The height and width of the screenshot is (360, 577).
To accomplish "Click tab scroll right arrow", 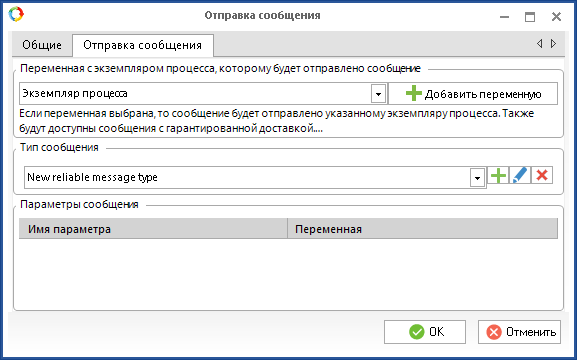I will tap(553, 43).
